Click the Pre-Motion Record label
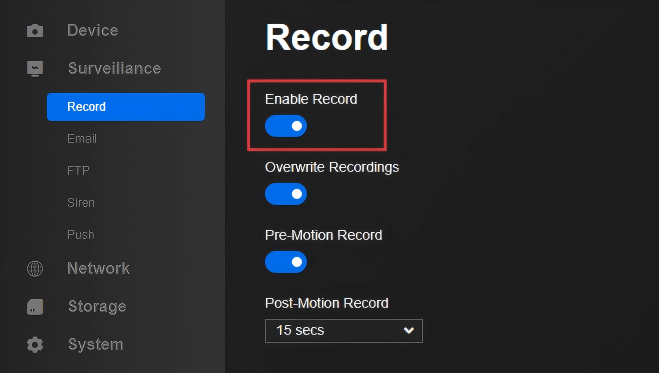Screen dimensions: 659x373 [324, 235]
